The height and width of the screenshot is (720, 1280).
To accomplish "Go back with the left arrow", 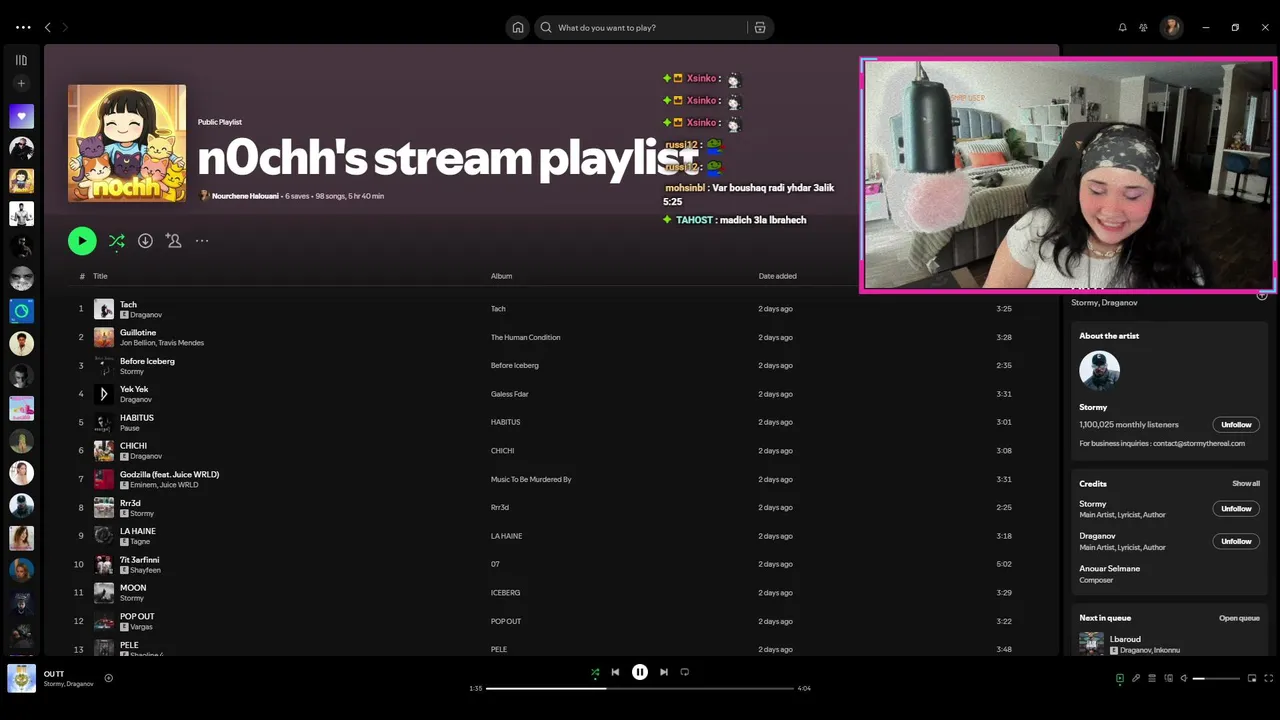I will click(47, 28).
